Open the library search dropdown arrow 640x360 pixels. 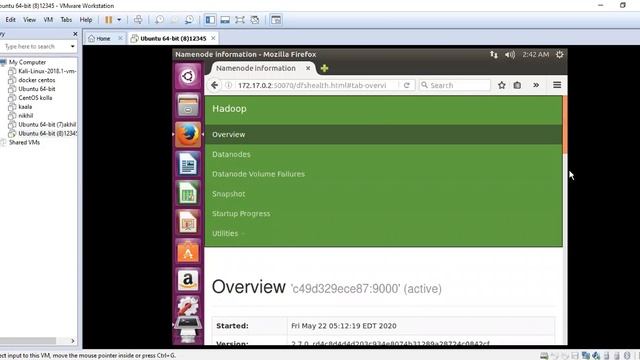pyautogui.click(x=72, y=47)
